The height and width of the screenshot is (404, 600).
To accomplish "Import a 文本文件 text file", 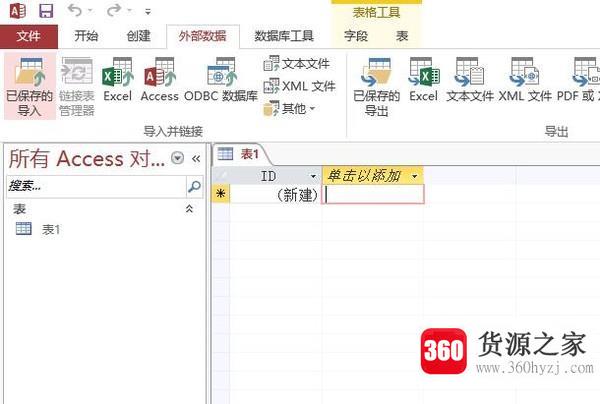I will pyautogui.click(x=297, y=64).
